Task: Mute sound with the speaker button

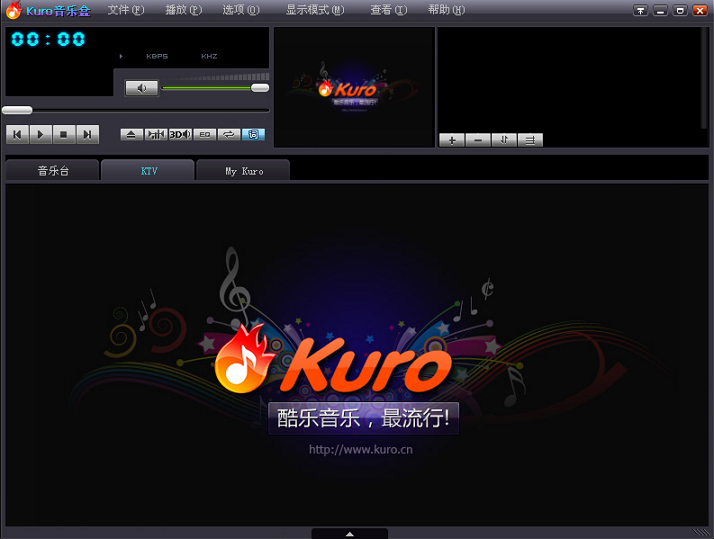Action: click(142, 88)
